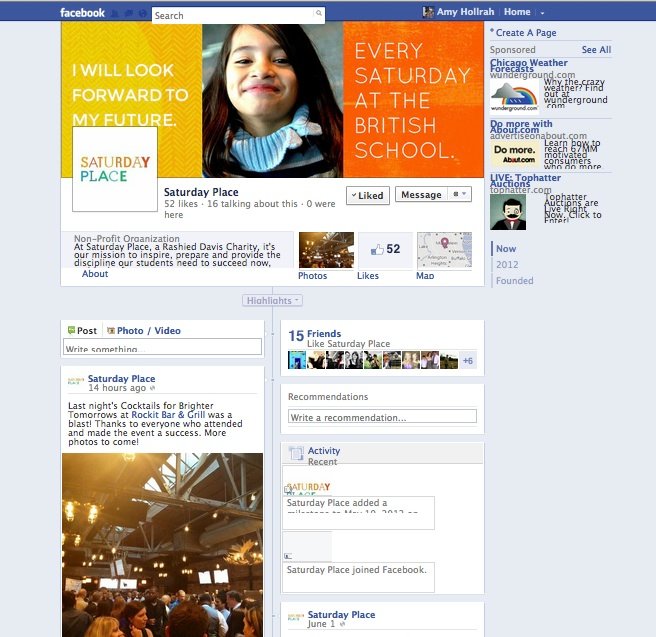This screenshot has height=637, width=656.
Task: Open the gear dropdown next to Message
Action: click(x=460, y=195)
